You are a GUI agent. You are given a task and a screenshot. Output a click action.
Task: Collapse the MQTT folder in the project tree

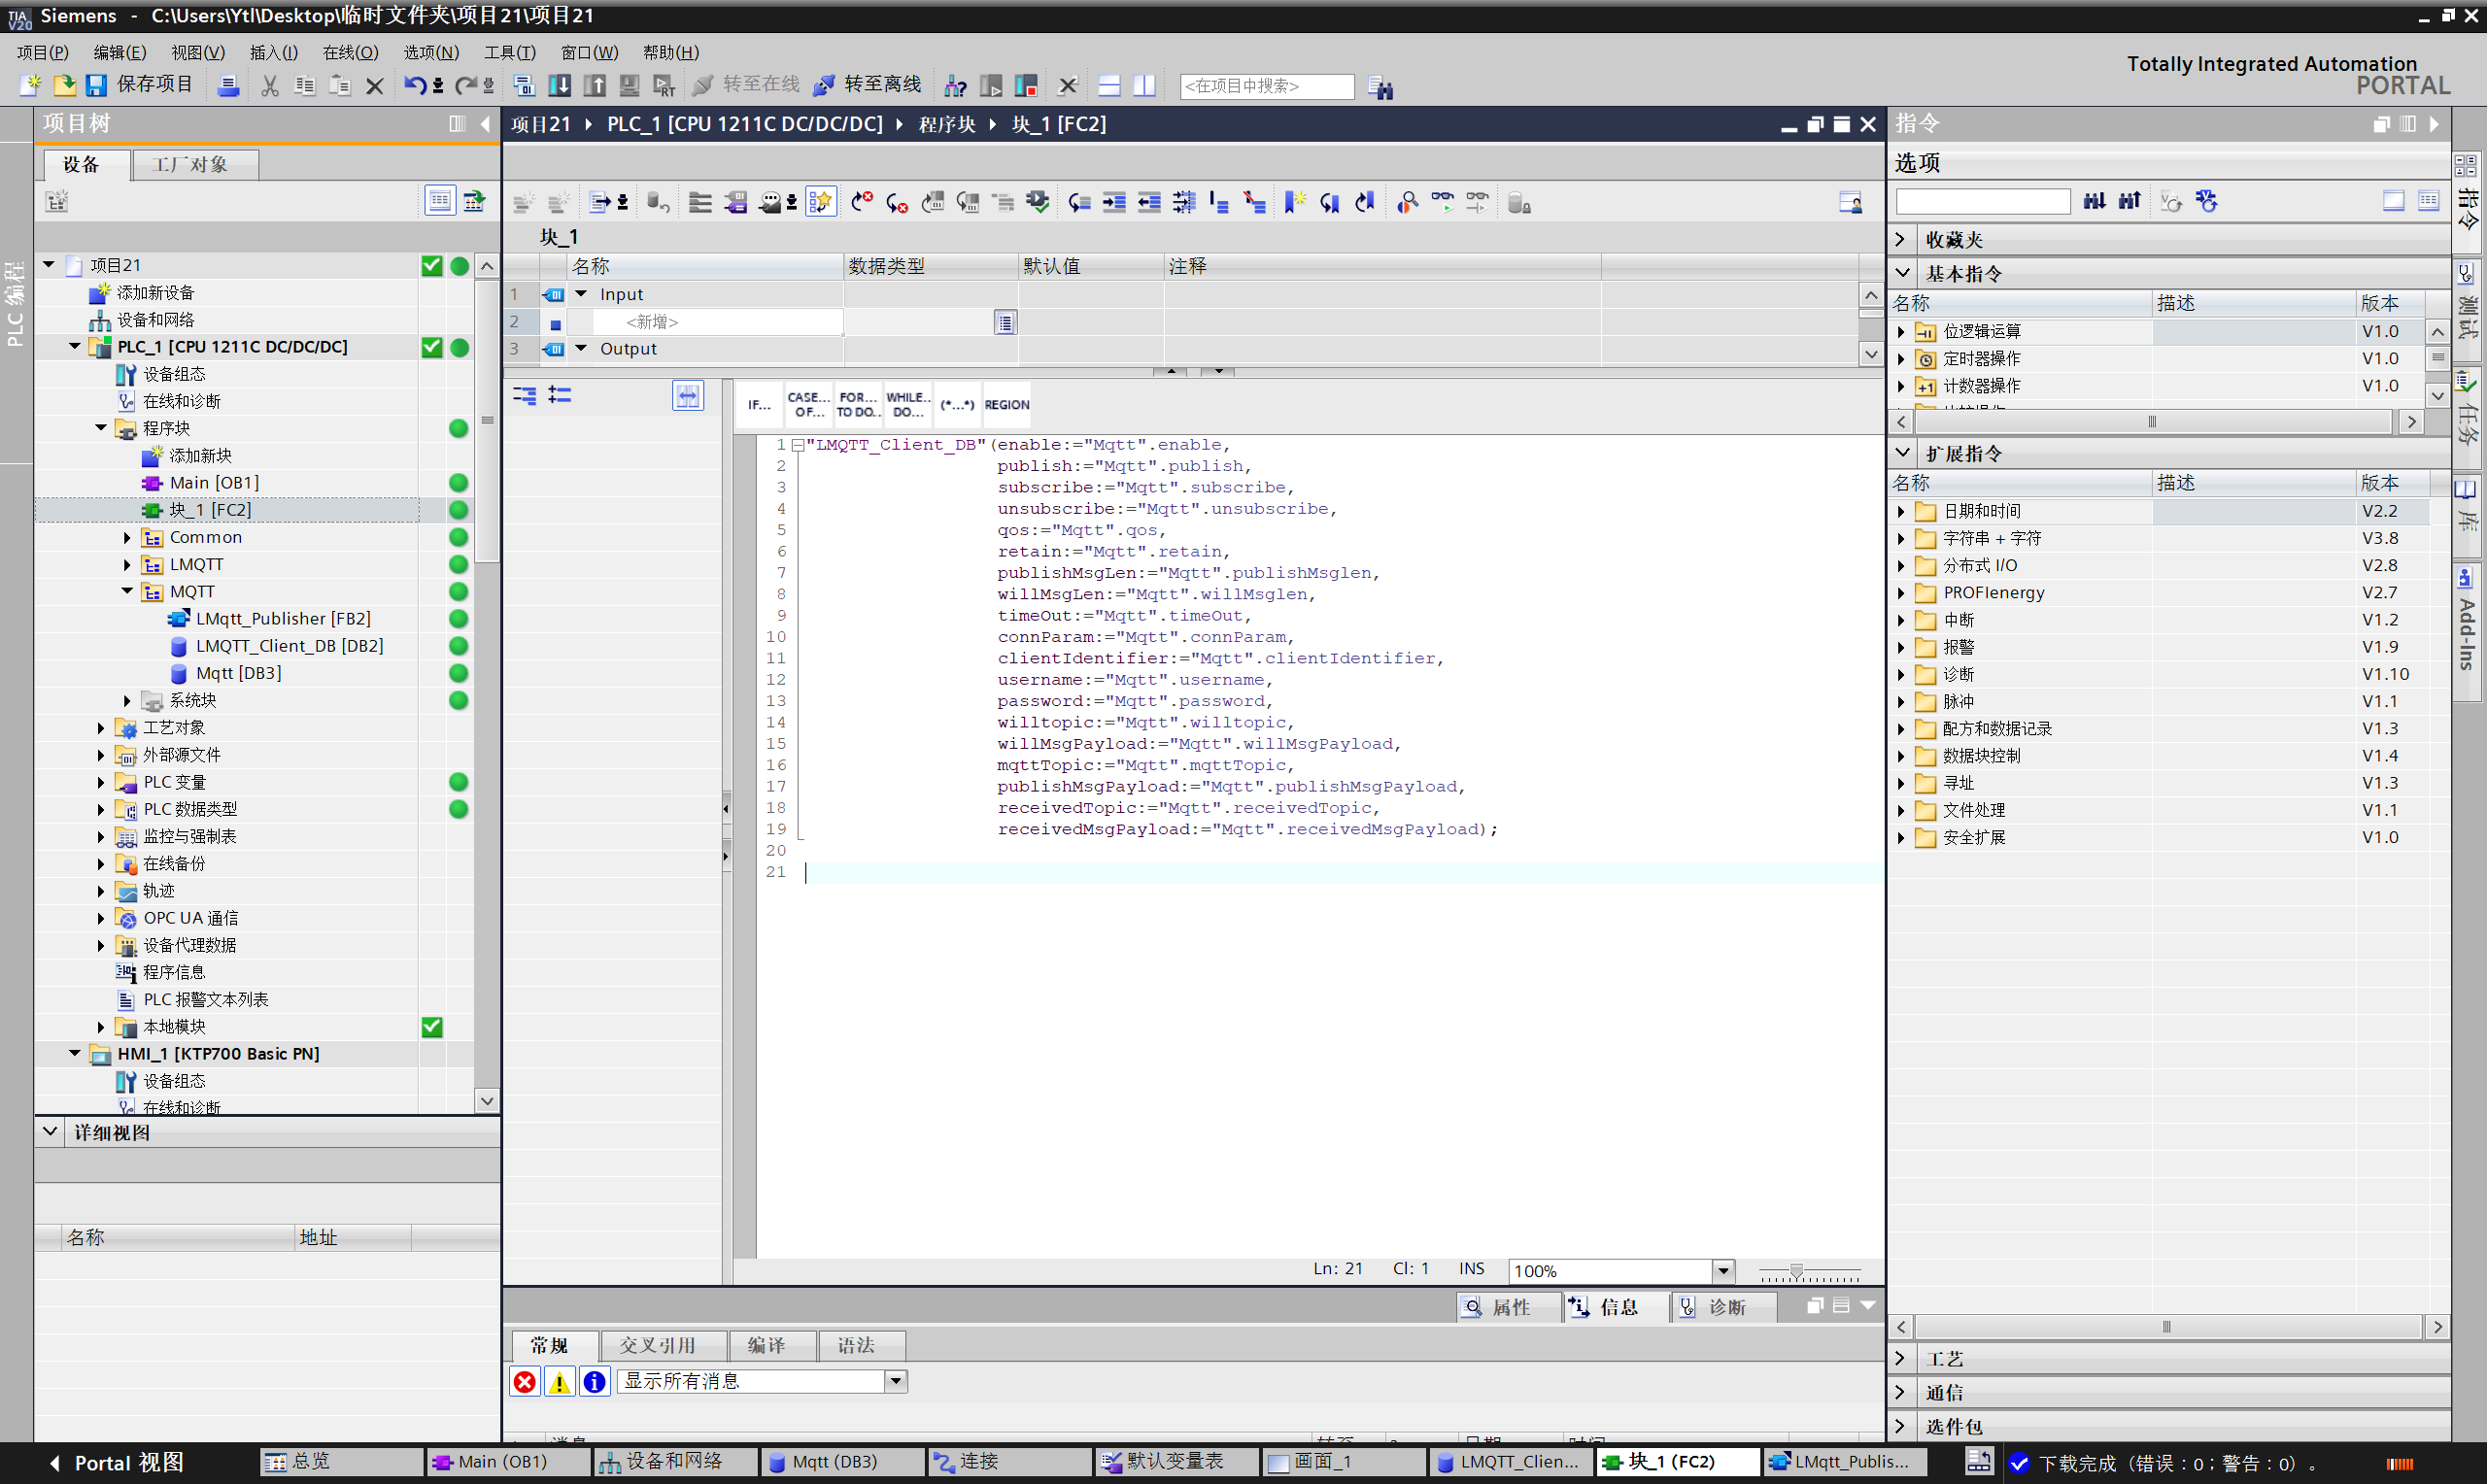(x=127, y=591)
